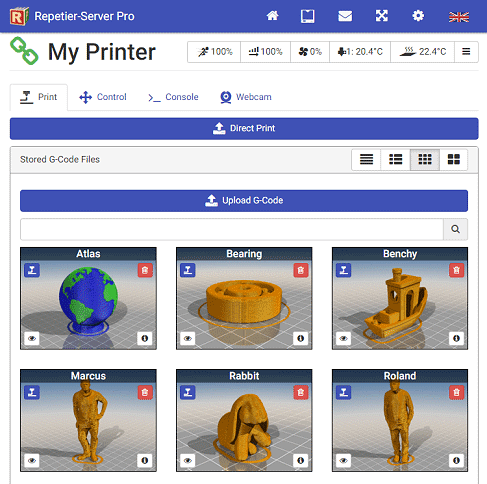The width and height of the screenshot is (487, 484).
Task: Click the Repetier-Server Pro logo
Action: click(x=19, y=16)
